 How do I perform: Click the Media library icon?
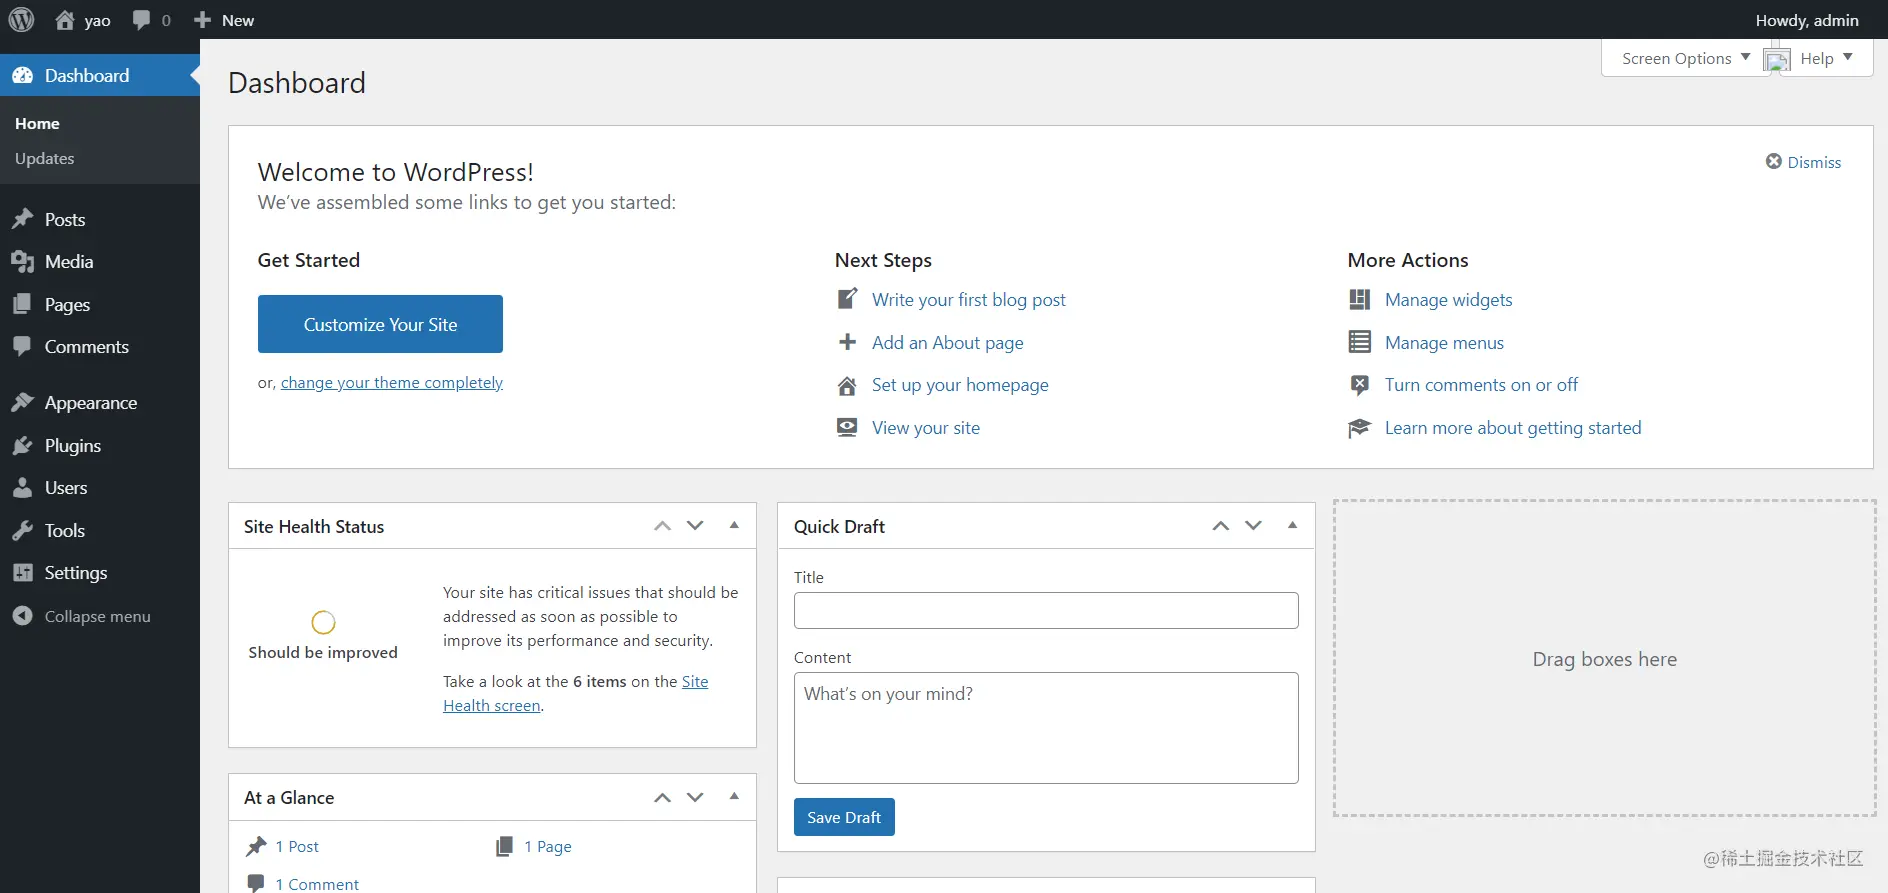[x=22, y=262]
